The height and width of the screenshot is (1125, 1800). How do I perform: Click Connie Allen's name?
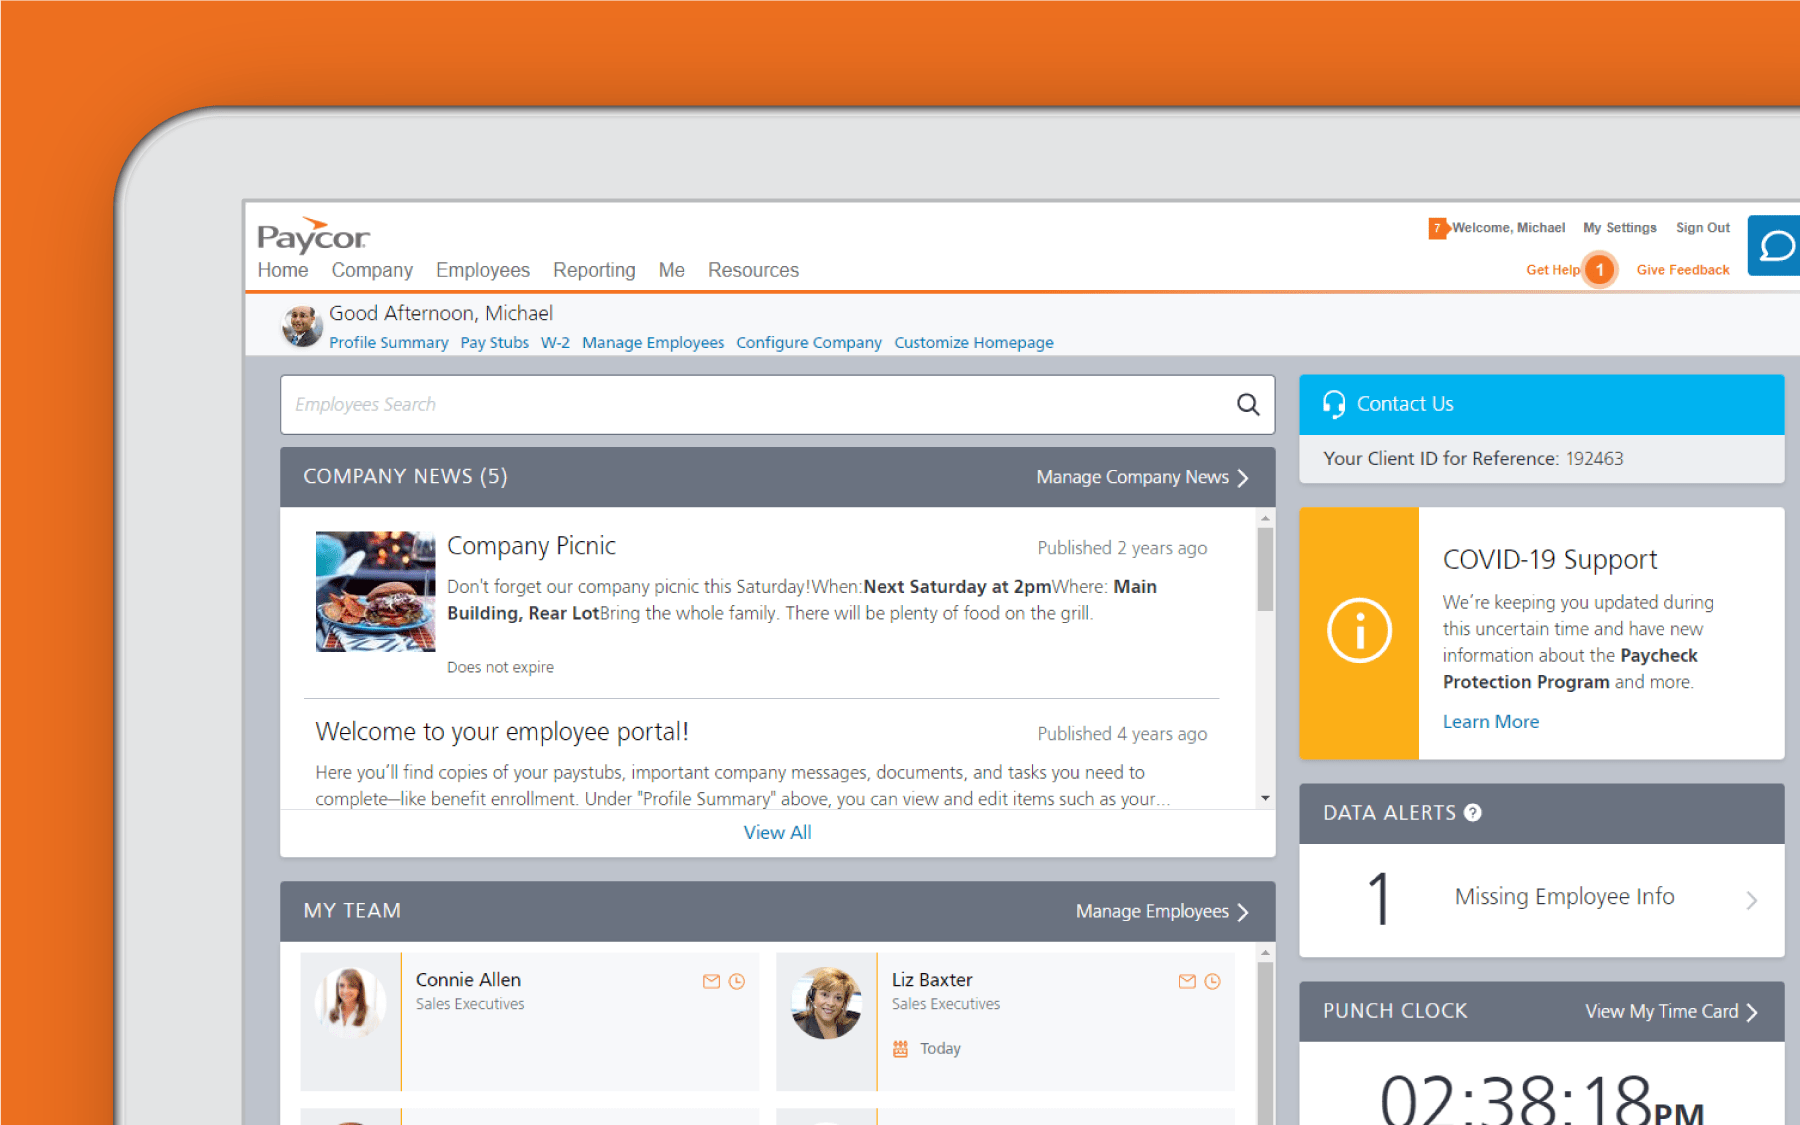(x=468, y=980)
